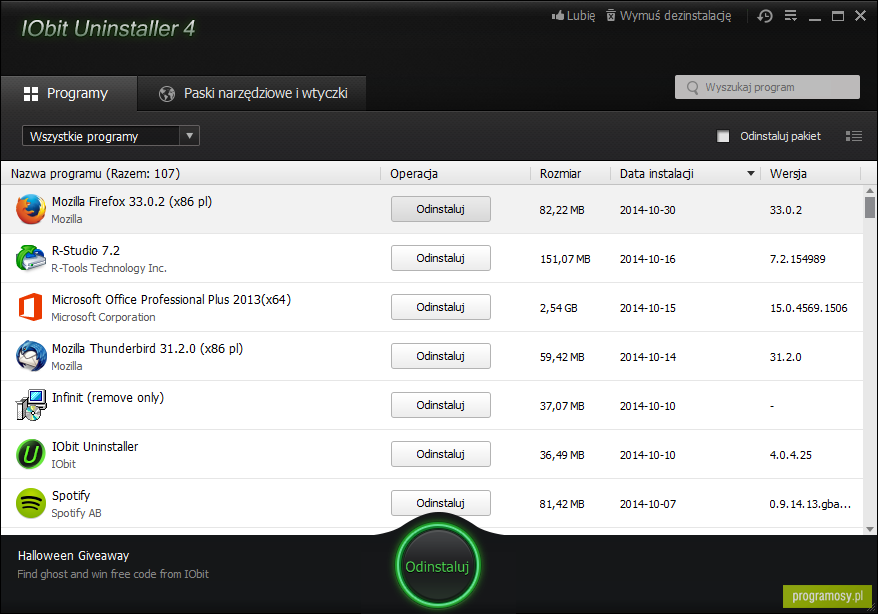Open the restore points history icon
This screenshot has width=878, height=614.
(x=765, y=16)
